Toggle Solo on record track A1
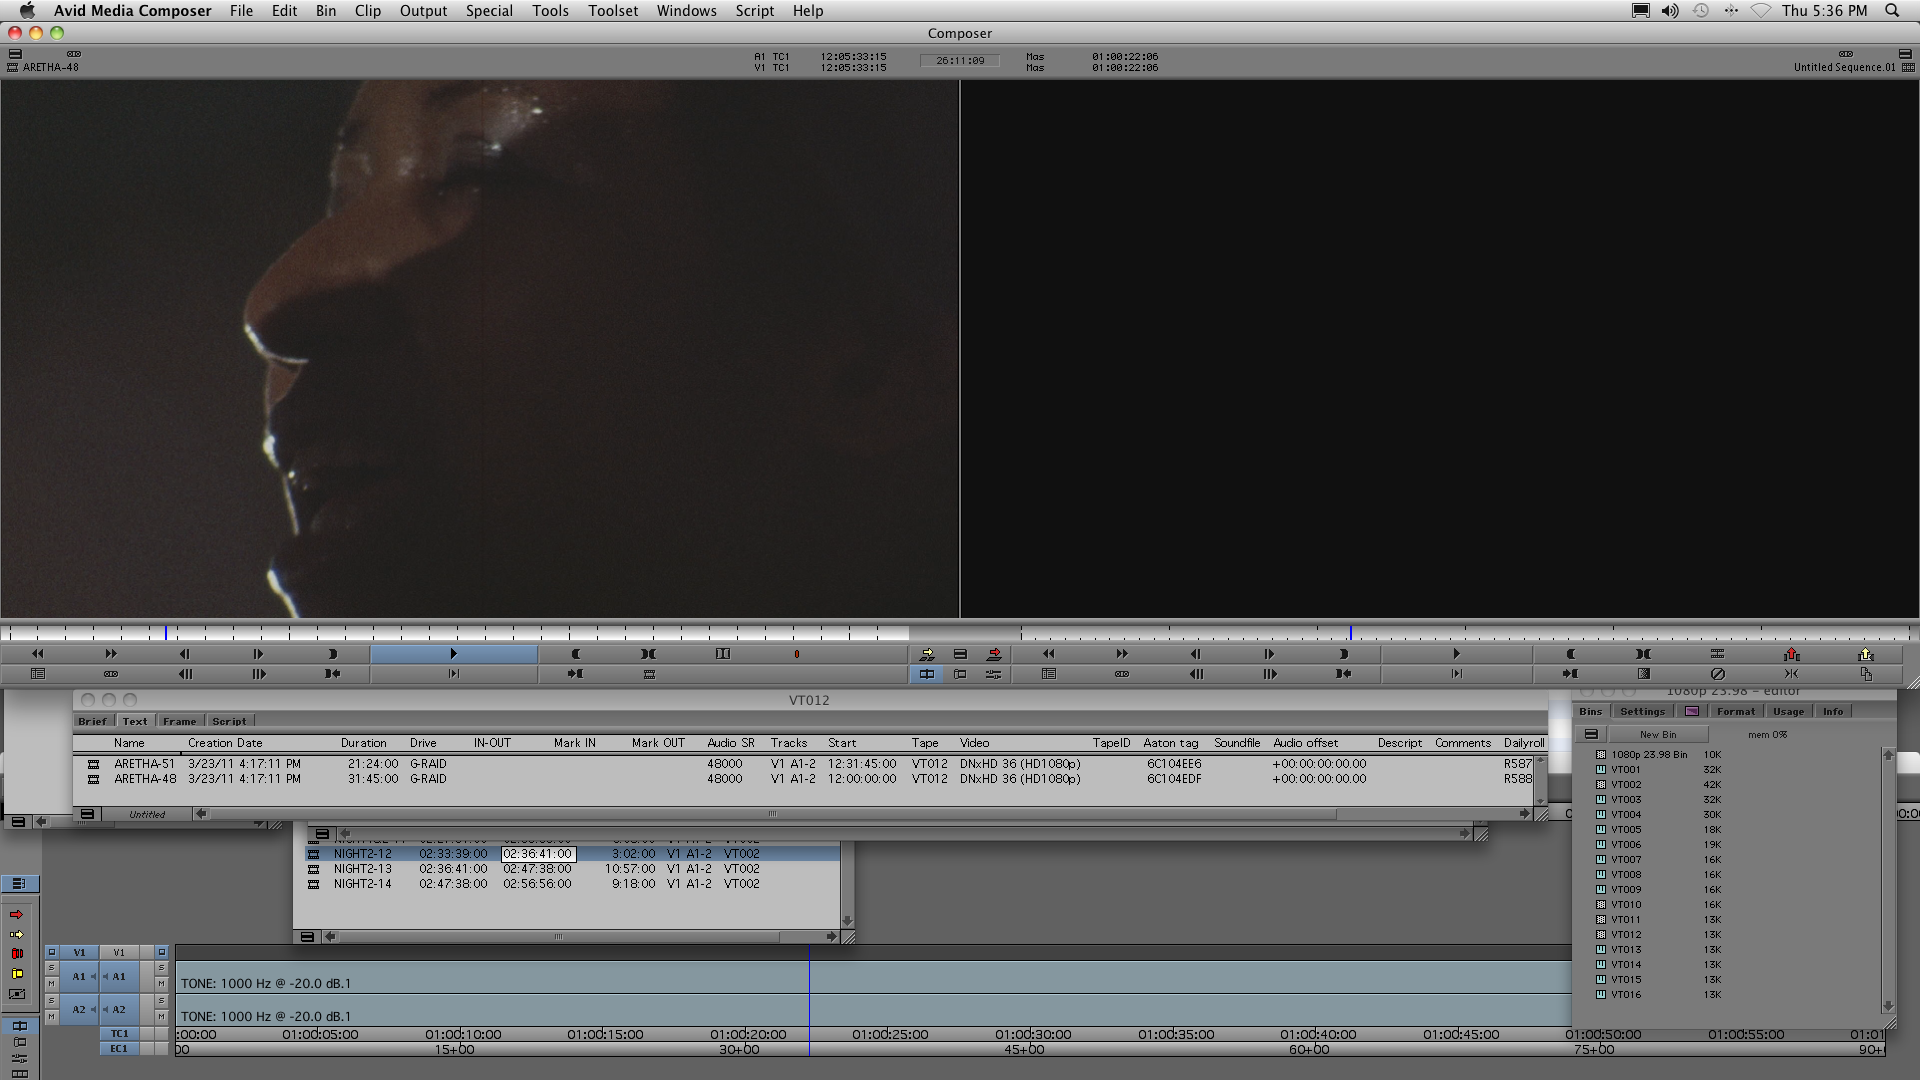 [161, 968]
